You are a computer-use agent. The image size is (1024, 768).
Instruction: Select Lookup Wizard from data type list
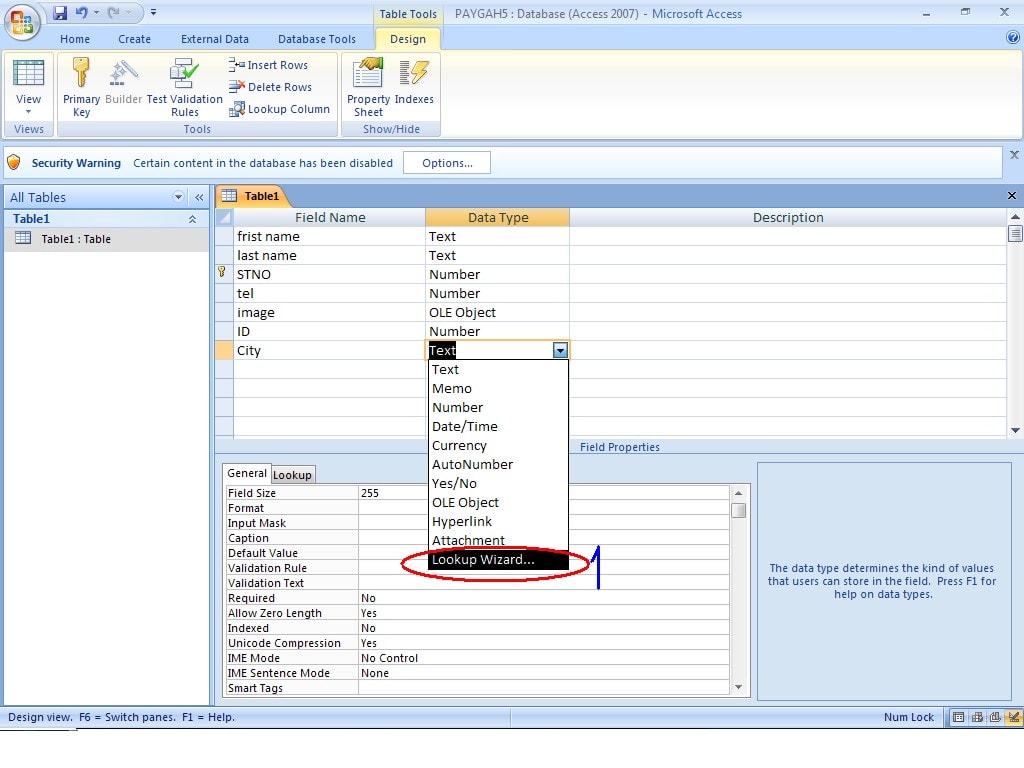click(x=483, y=560)
